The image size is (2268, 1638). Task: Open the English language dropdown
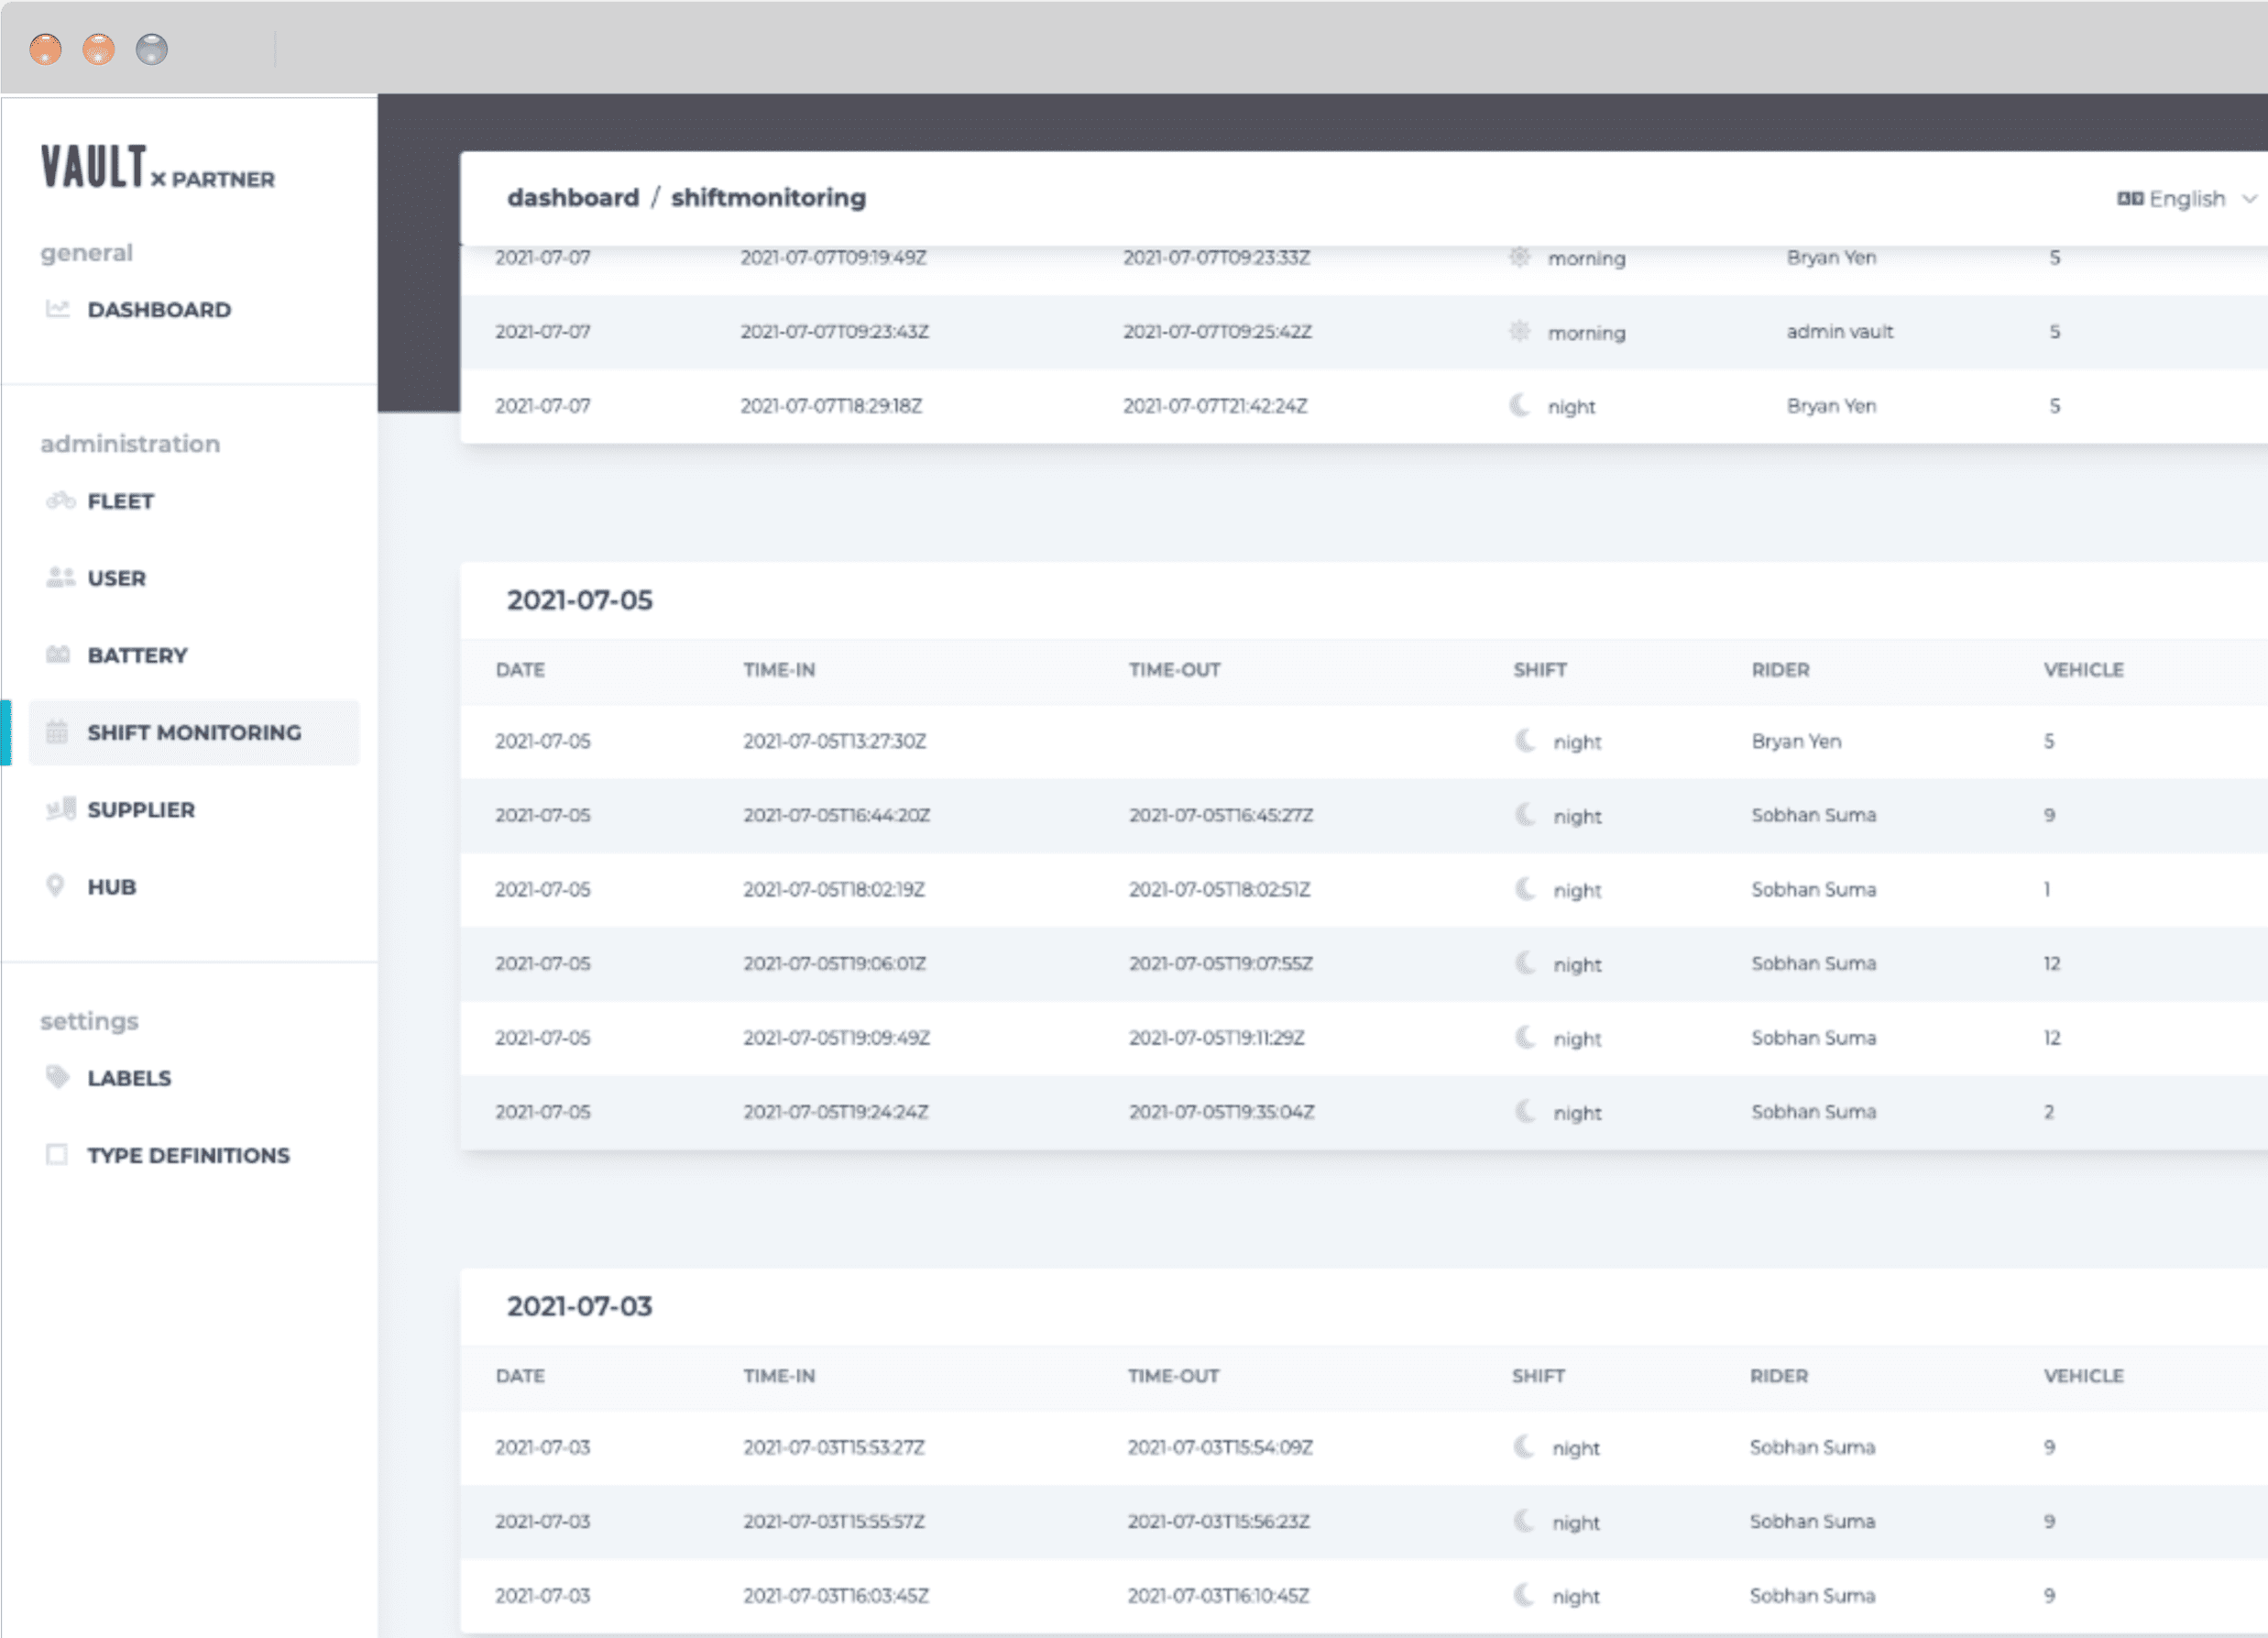(x=2186, y=199)
